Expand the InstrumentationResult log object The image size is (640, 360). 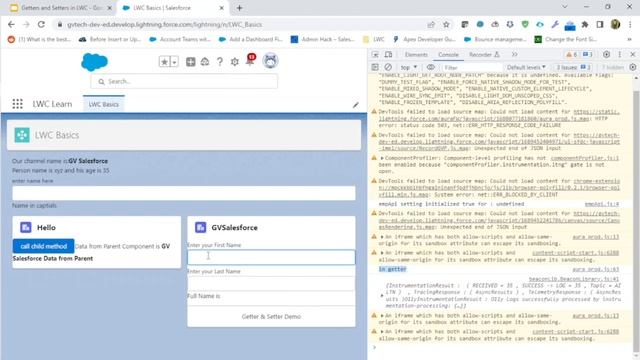click(x=382, y=296)
